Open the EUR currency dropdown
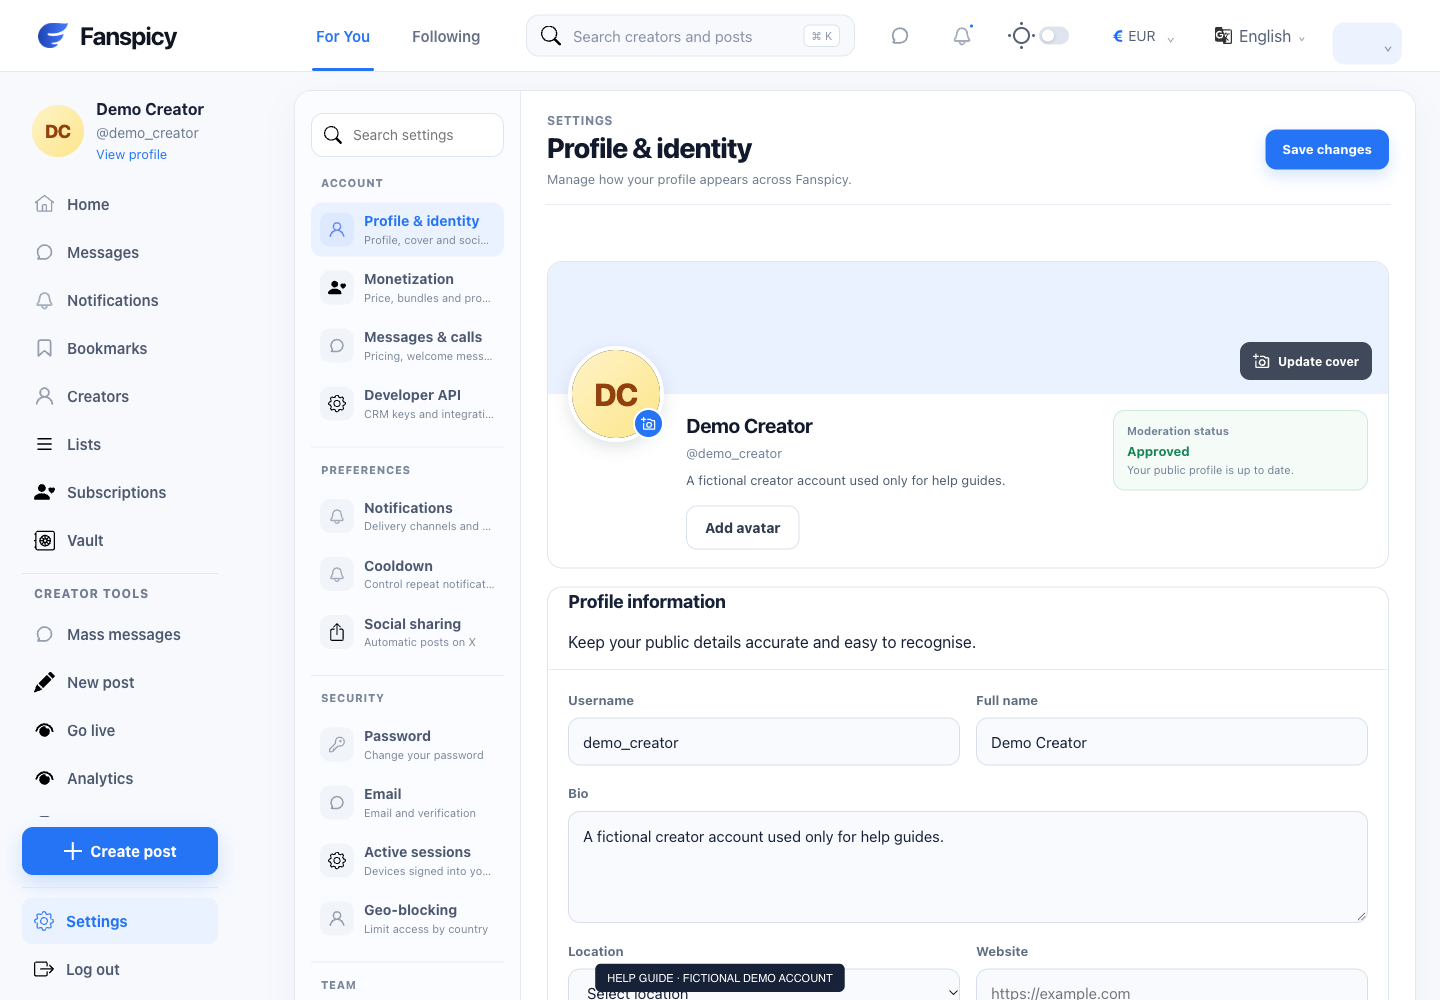The width and height of the screenshot is (1440, 1000). click(1143, 36)
